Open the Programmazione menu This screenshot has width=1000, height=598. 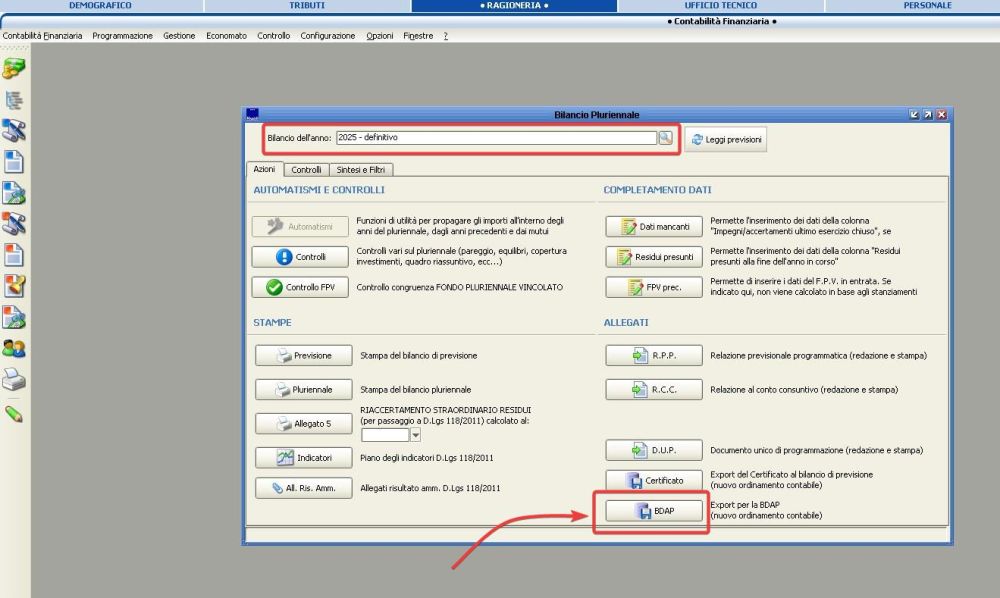(x=122, y=36)
